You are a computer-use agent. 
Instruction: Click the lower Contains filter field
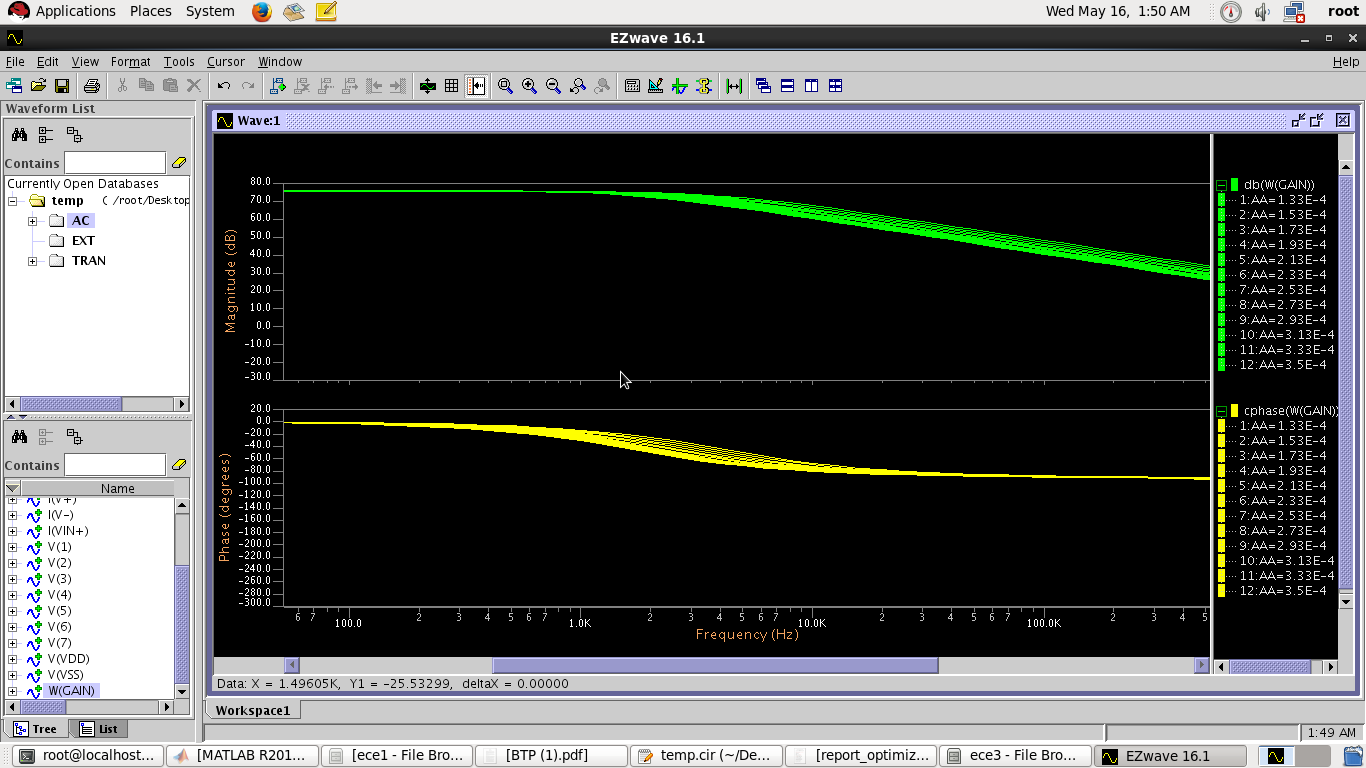click(x=114, y=465)
